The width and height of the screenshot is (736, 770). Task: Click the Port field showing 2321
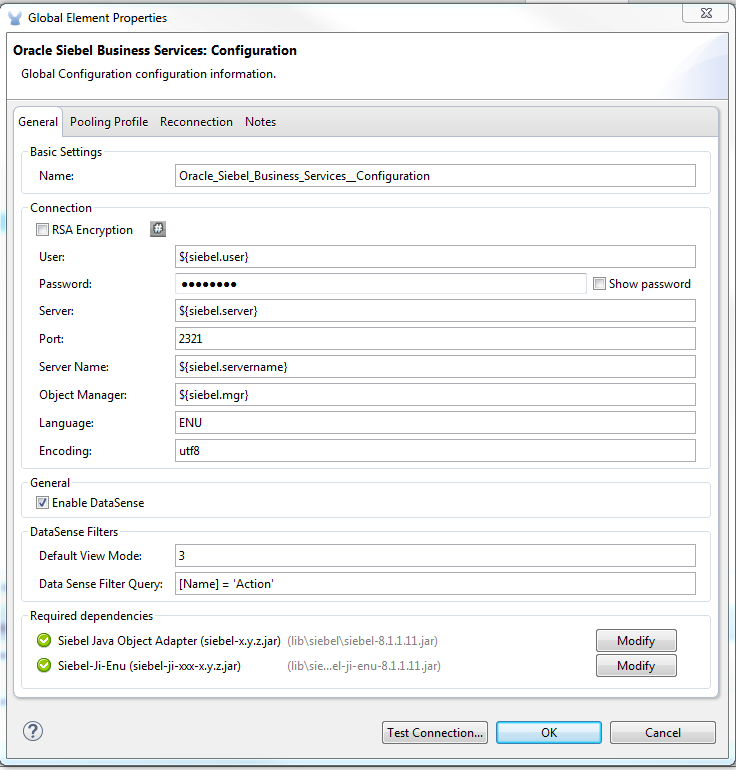435,338
